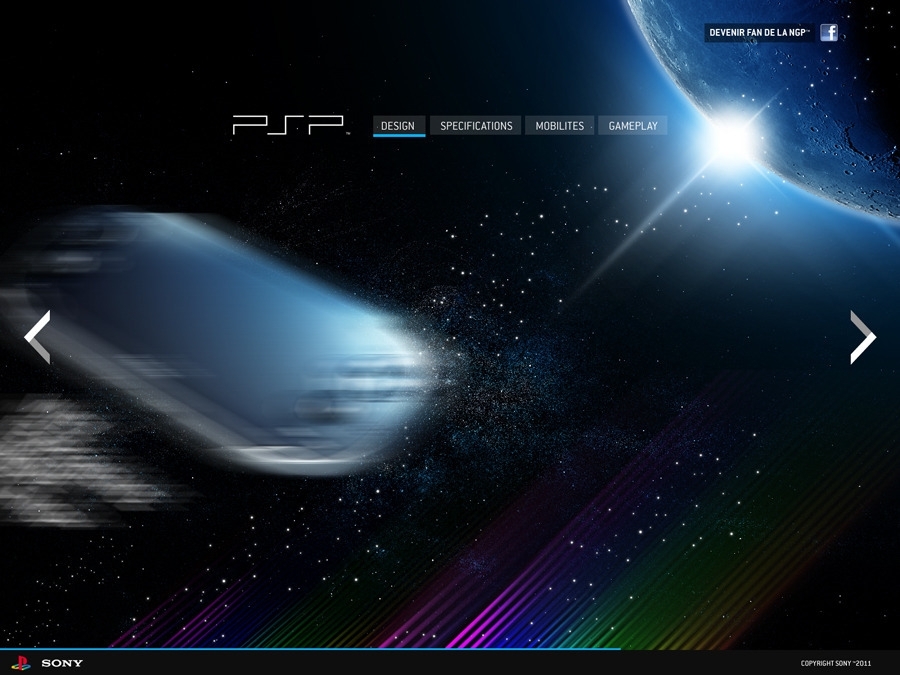Click the PlayStation logo in footer

click(21, 663)
